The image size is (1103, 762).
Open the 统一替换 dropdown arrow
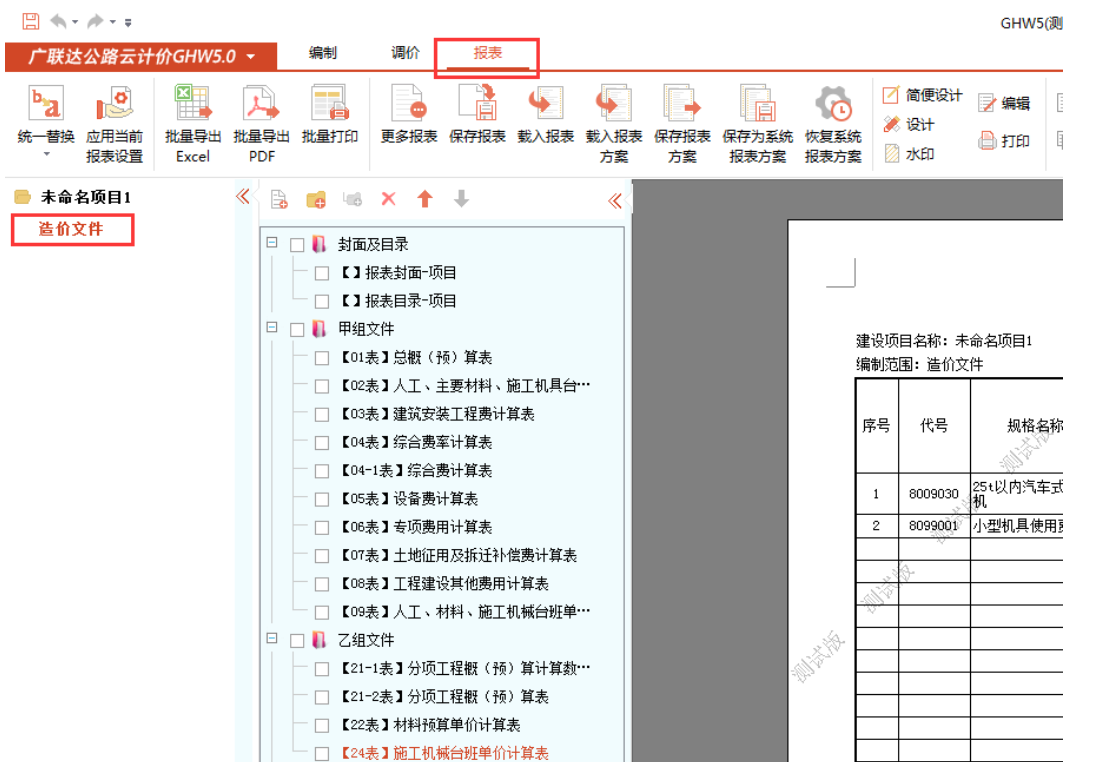click(45, 155)
